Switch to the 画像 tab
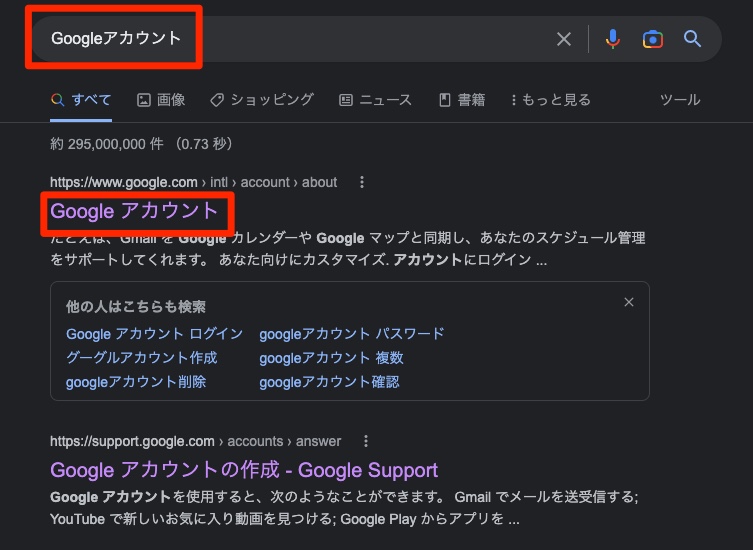Viewport: 753px width, 550px height. click(x=161, y=100)
